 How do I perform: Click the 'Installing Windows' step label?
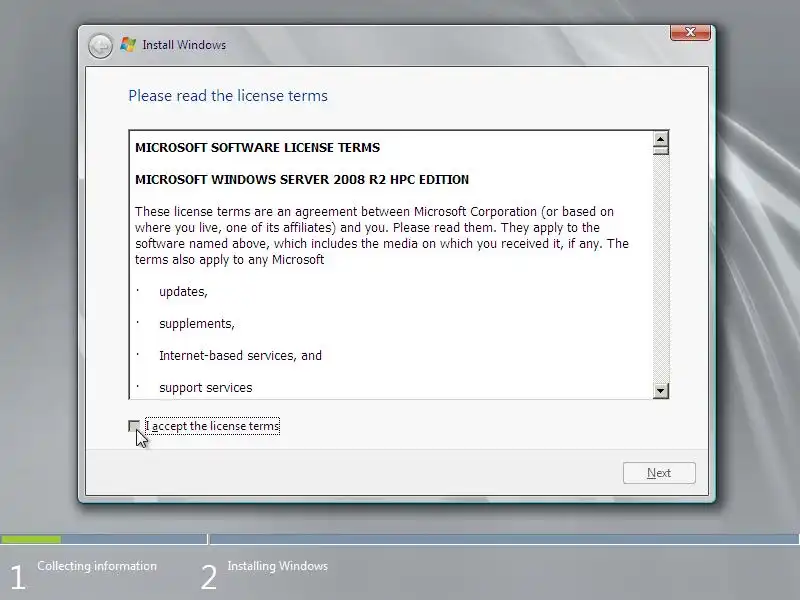click(278, 566)
